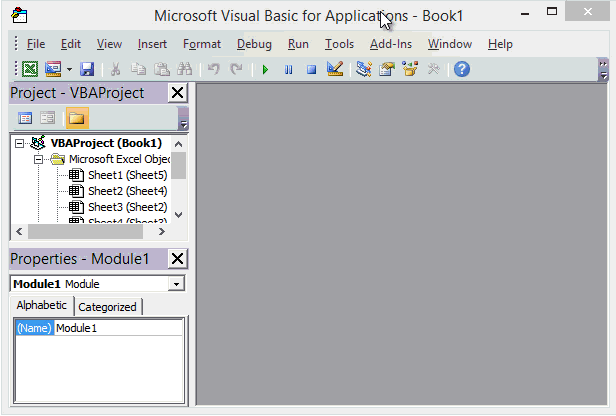The image size is (616, 416).
Task: Close the Project - VBAProject pane
Action: [178, 93]
